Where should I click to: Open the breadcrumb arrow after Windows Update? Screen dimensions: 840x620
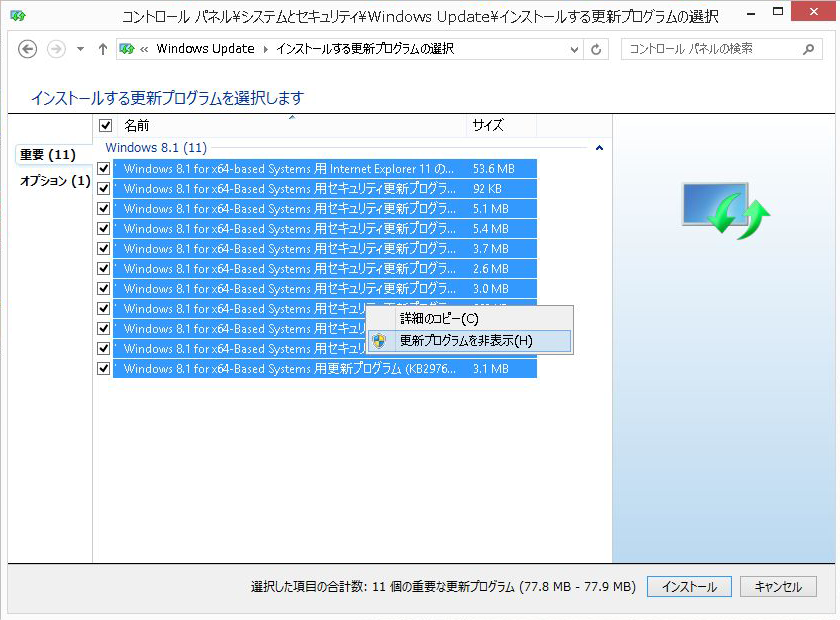265,49
